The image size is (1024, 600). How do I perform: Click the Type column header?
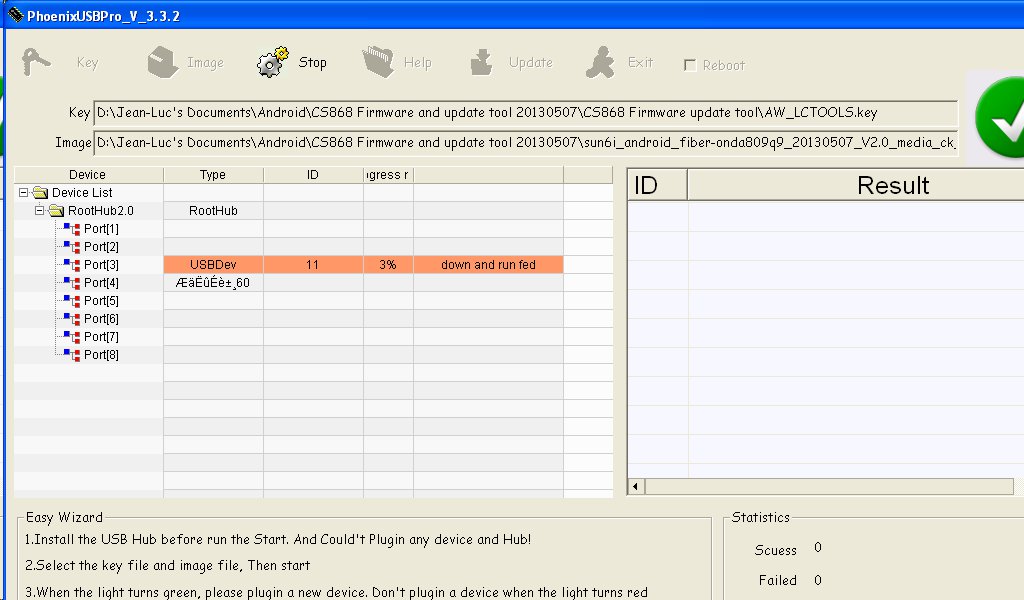click(213, 174)
